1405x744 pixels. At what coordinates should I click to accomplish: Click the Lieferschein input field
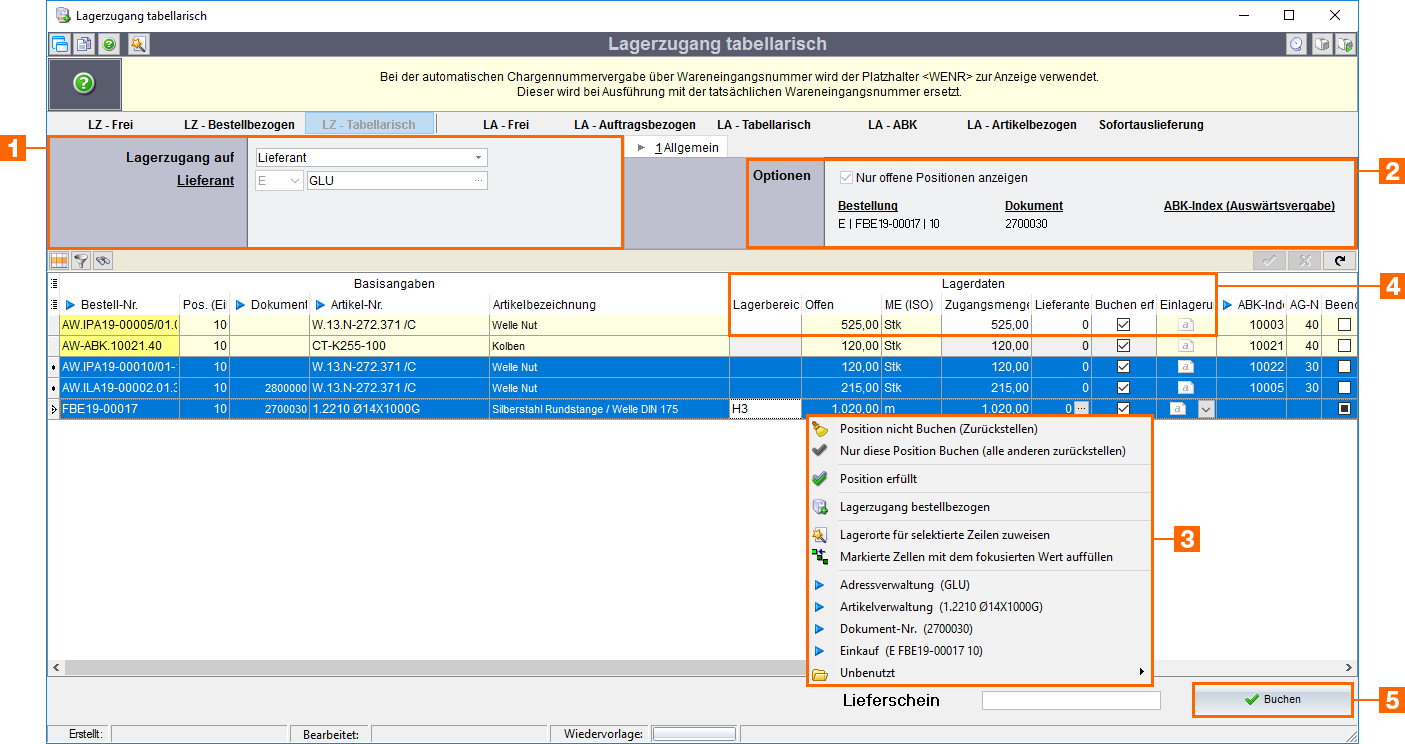click(x=1071, y=700)
